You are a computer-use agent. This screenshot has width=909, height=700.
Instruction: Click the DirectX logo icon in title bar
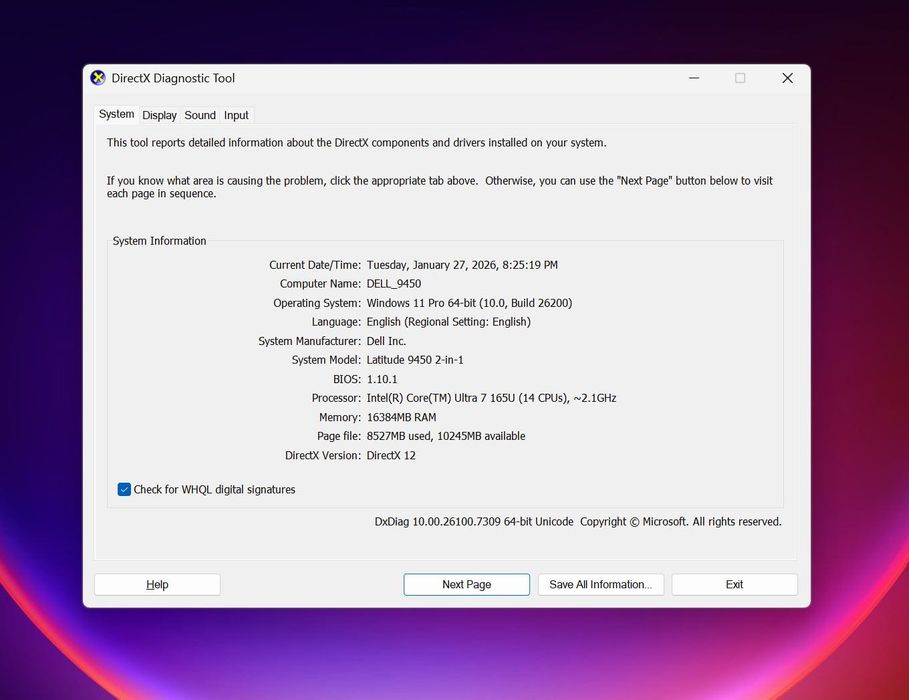(98, 78)
